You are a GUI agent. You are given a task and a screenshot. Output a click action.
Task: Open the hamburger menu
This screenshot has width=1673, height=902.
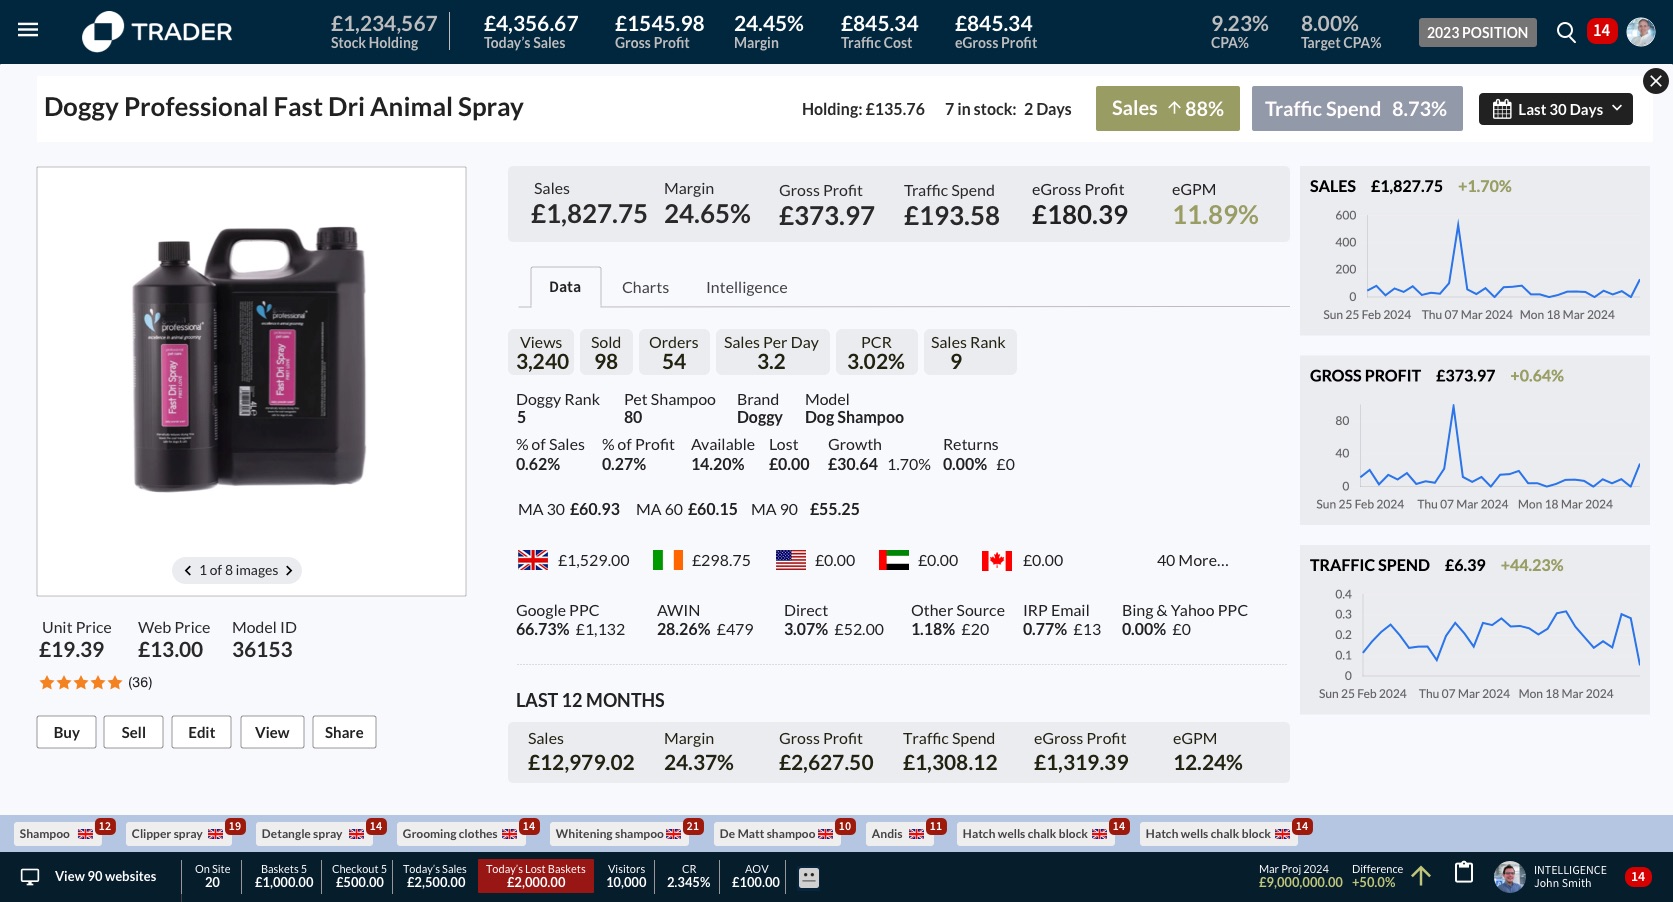click(28, 30)
